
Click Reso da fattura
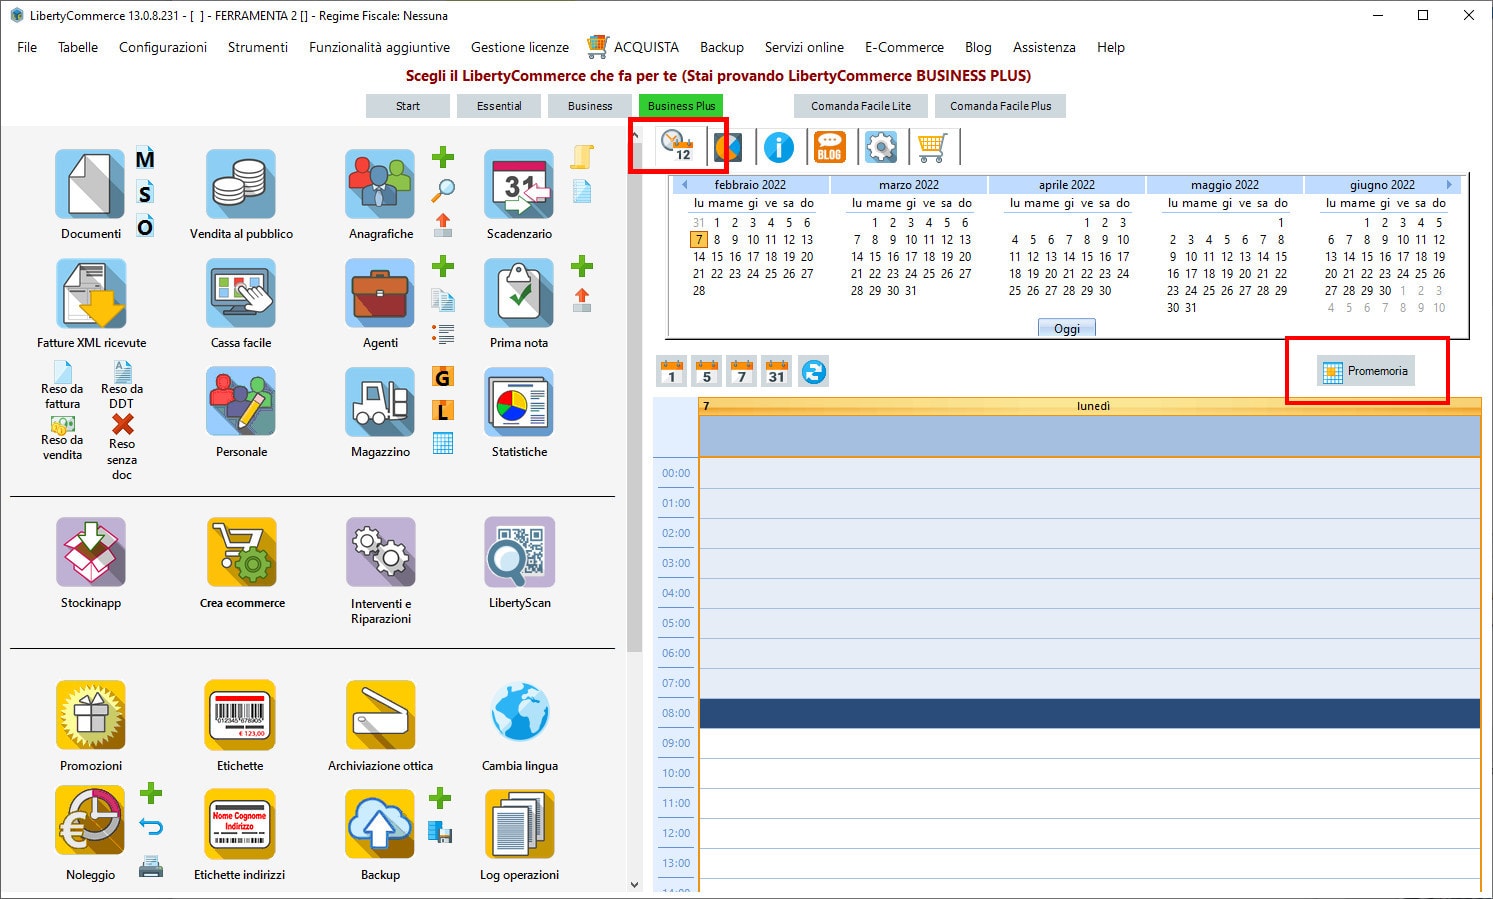click(62, 385)
